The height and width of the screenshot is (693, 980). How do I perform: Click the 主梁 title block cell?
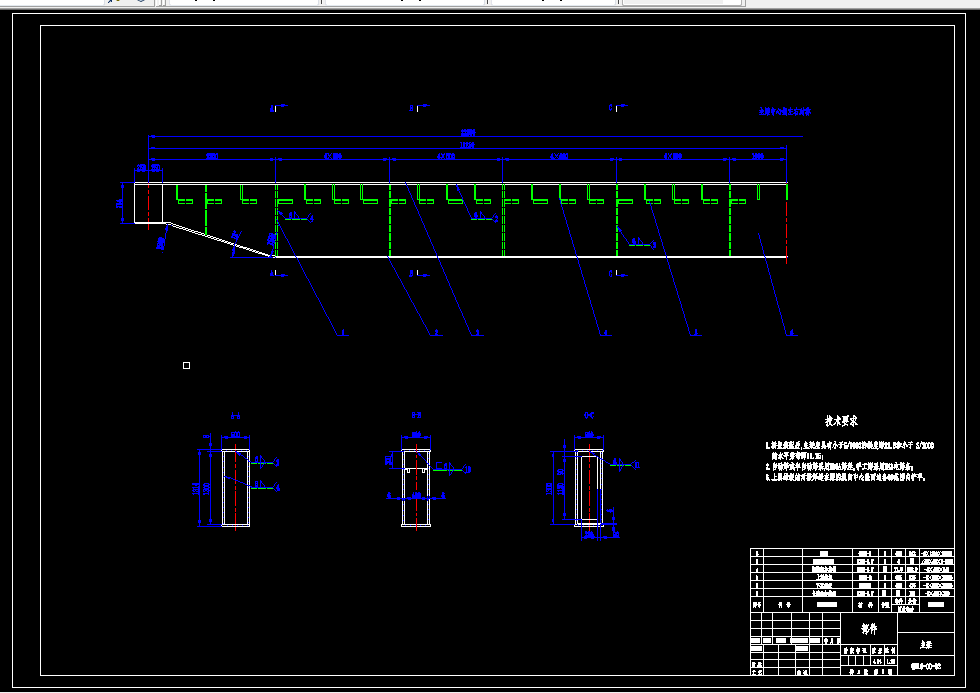pyautogui.click(x=926, y=644)
